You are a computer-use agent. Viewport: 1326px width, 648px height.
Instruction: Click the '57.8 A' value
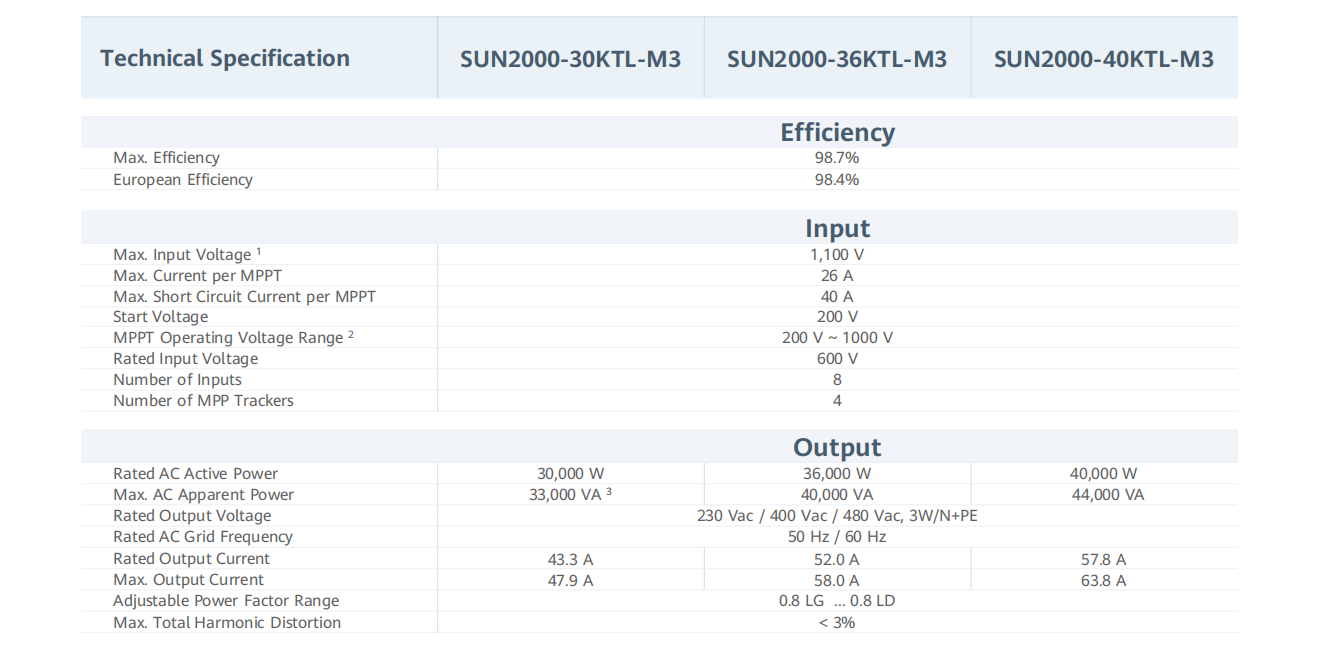coord(1104,559)
